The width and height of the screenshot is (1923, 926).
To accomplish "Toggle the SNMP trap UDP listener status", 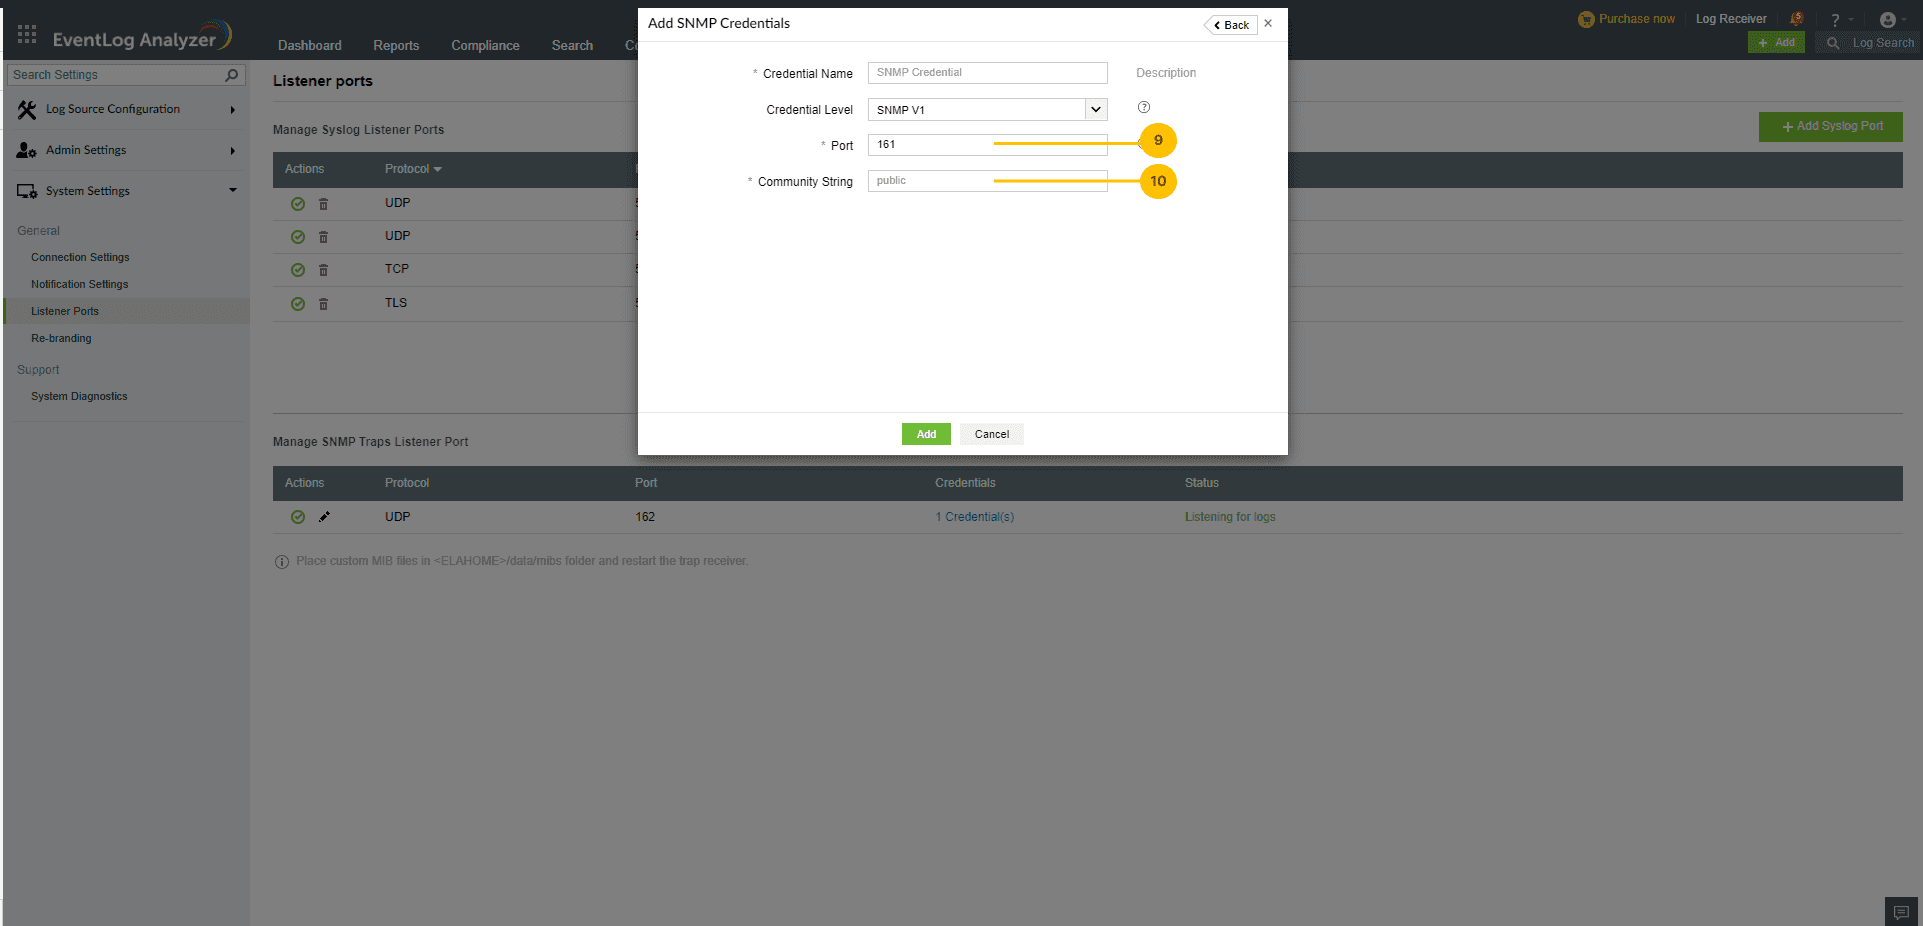I will pyautogui.click(x=297, y=516).
